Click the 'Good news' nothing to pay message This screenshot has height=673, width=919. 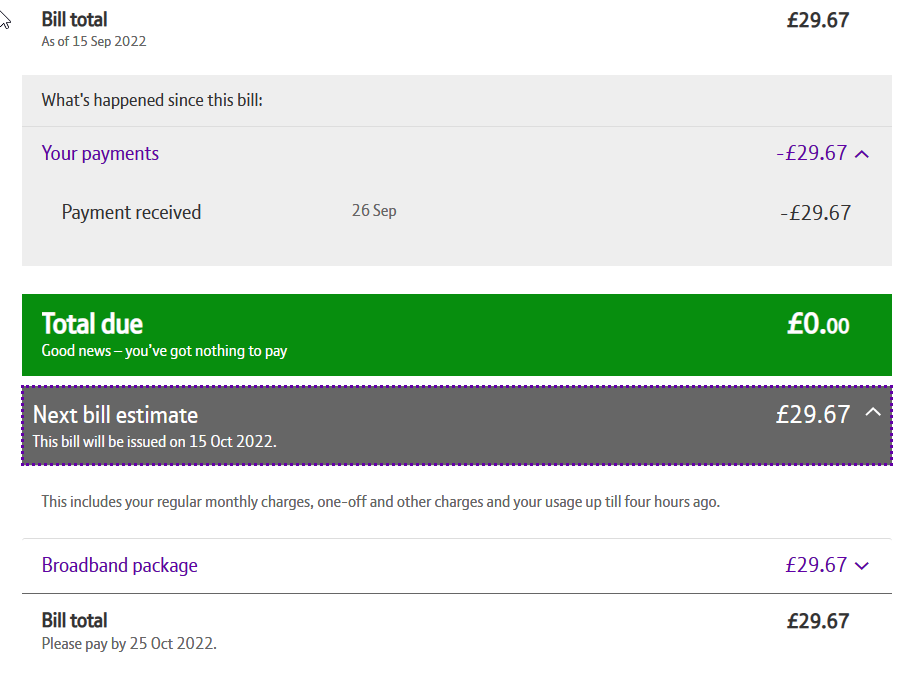coord(164,351)
